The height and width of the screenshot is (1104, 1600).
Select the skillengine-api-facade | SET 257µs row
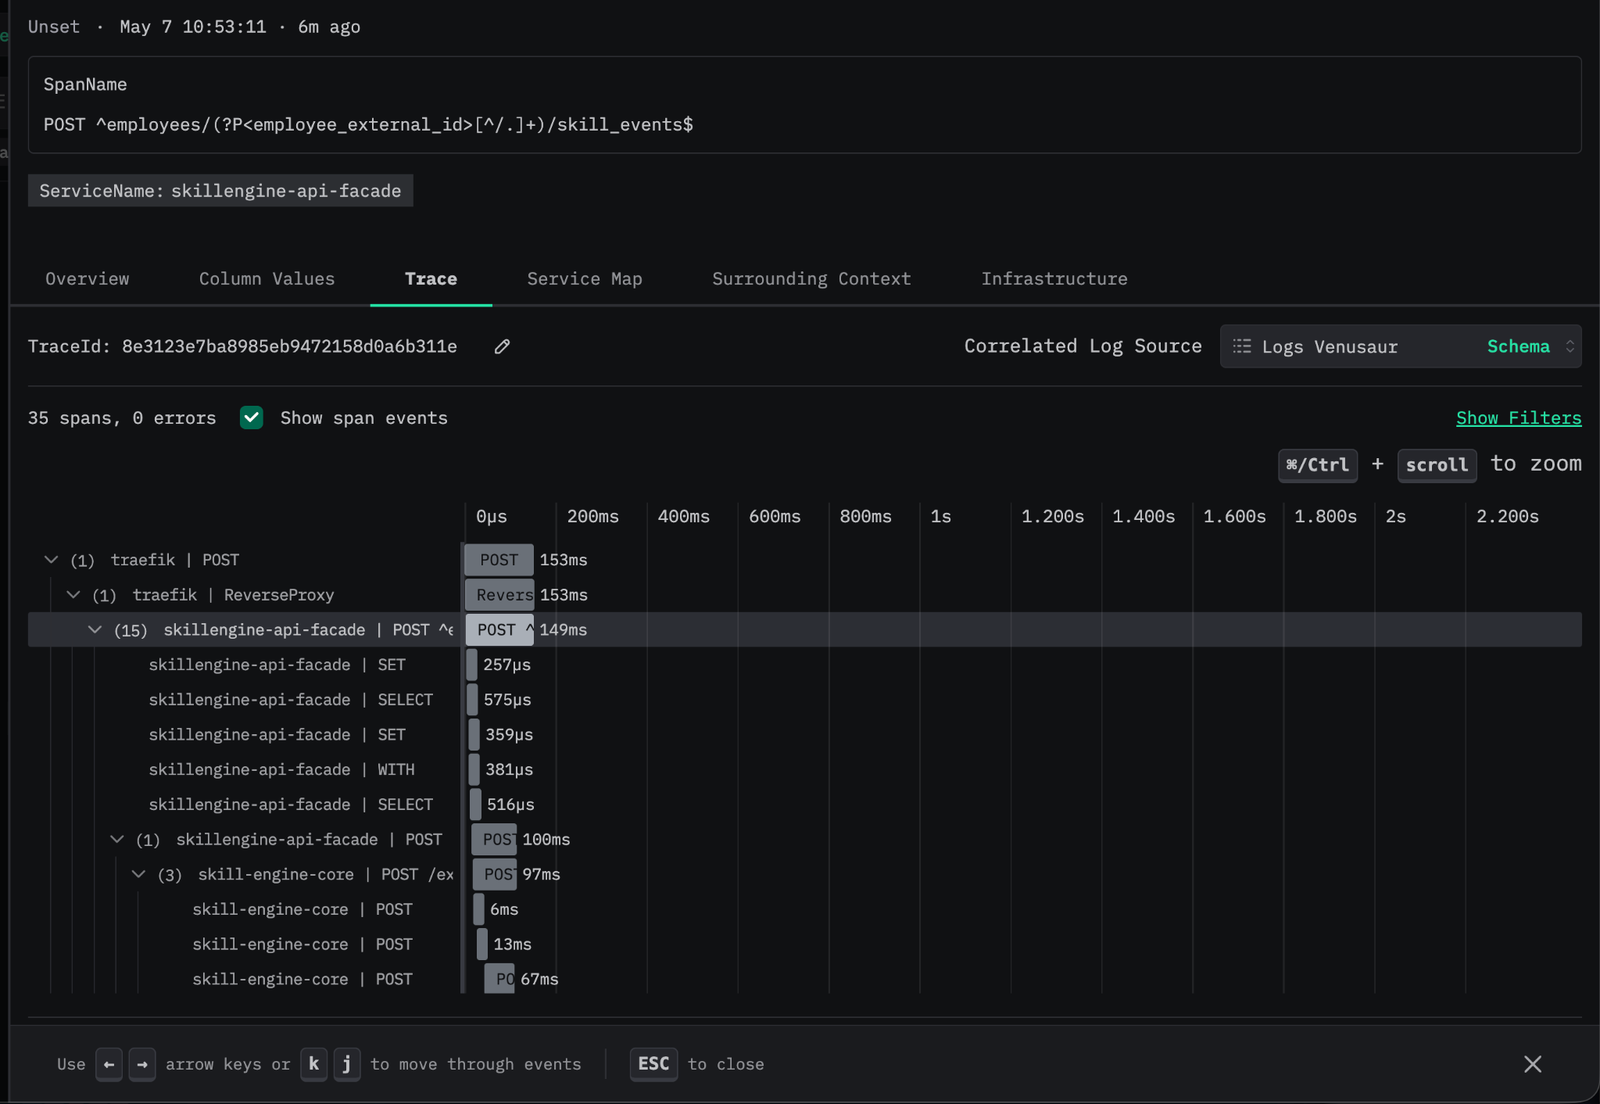pyautogui.click(x=805, y=665)
